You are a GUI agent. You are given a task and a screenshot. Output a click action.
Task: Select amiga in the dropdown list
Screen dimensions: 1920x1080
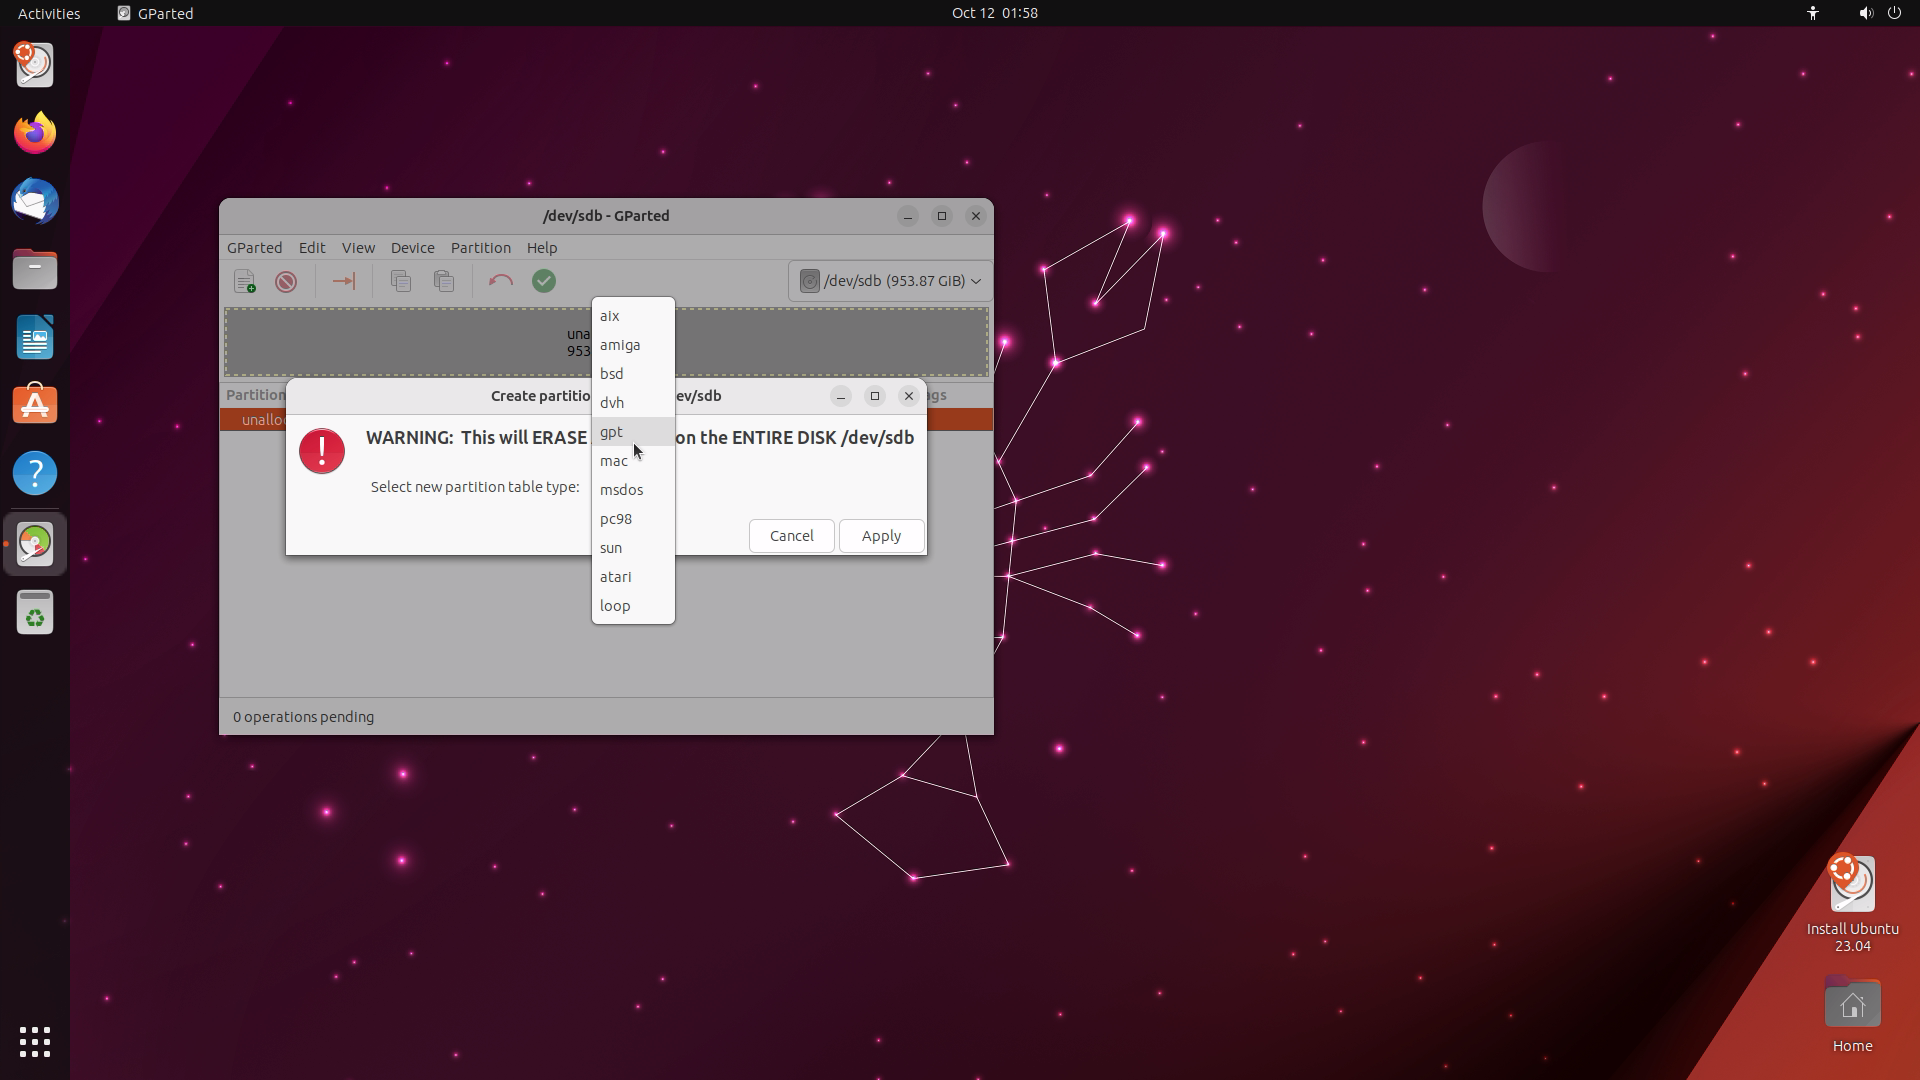(x=633, y=345)
